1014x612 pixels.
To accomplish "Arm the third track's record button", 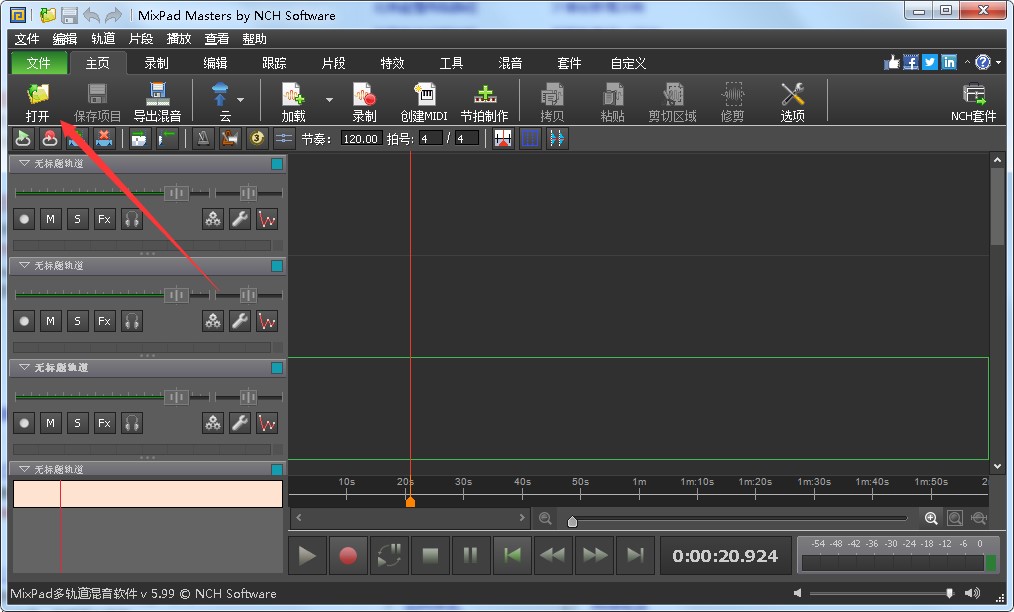I will tap(24, 423).
